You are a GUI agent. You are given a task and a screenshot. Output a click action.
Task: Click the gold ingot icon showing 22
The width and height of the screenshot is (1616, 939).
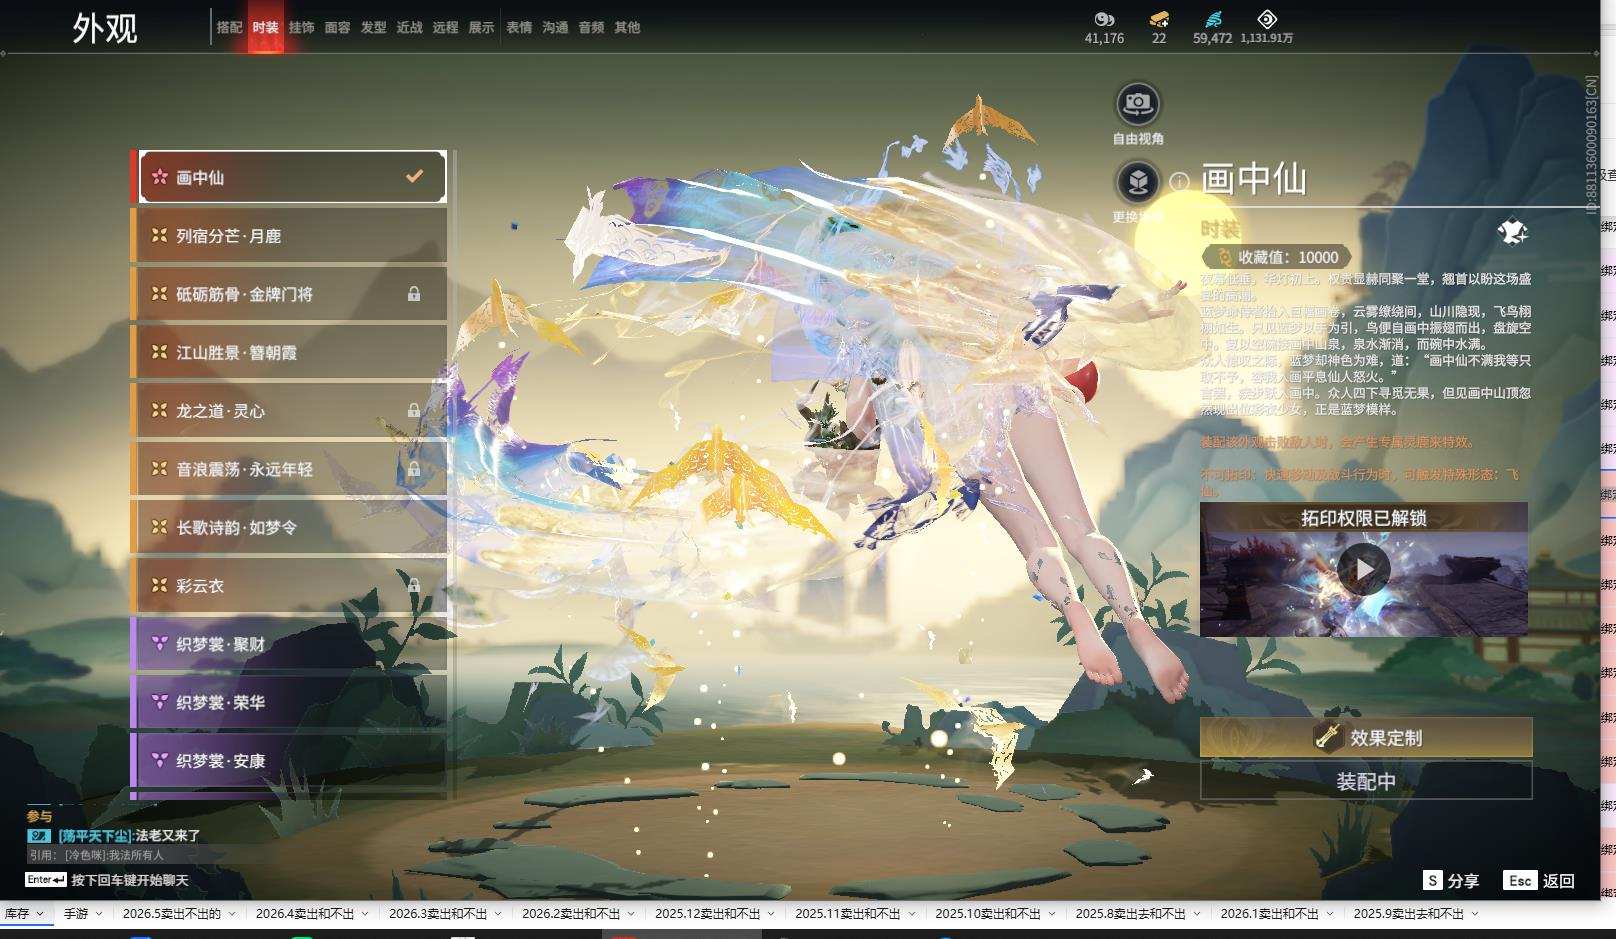click(x=1159, y=19)
